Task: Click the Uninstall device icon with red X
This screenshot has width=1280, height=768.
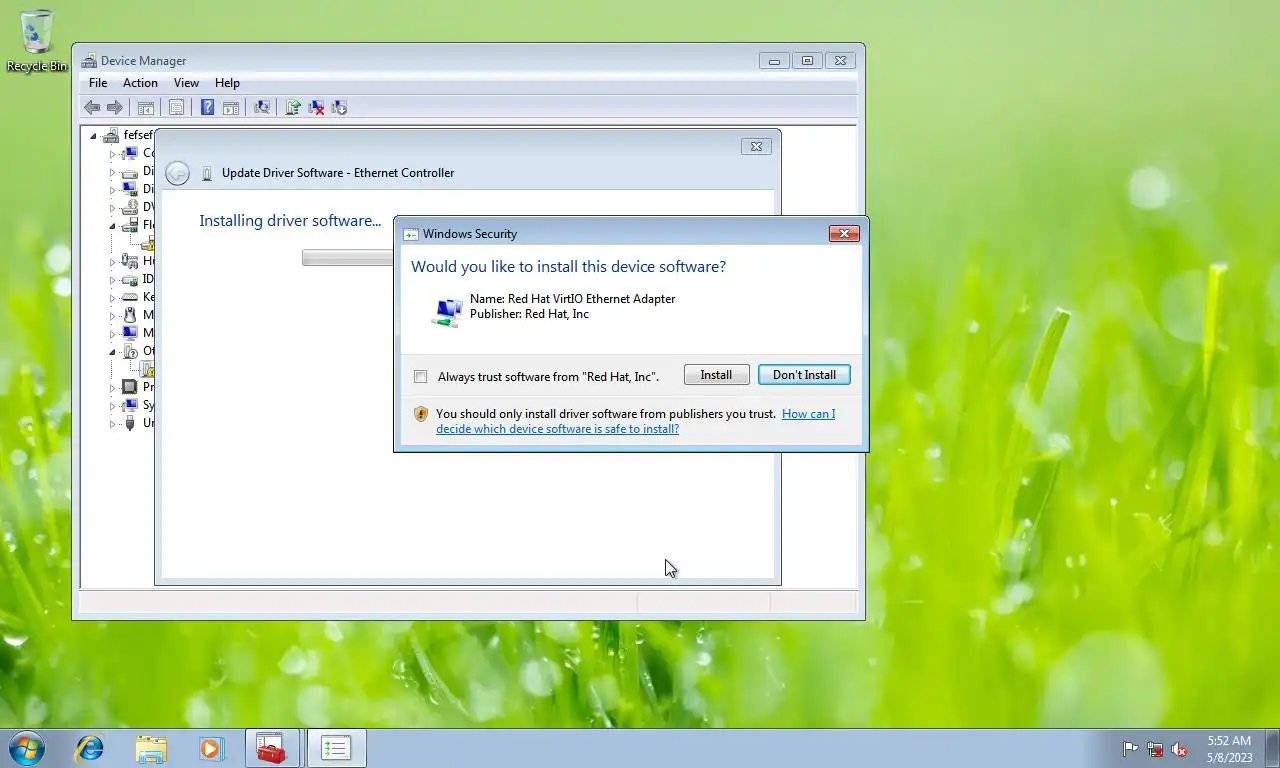Action: coord(316,108)
